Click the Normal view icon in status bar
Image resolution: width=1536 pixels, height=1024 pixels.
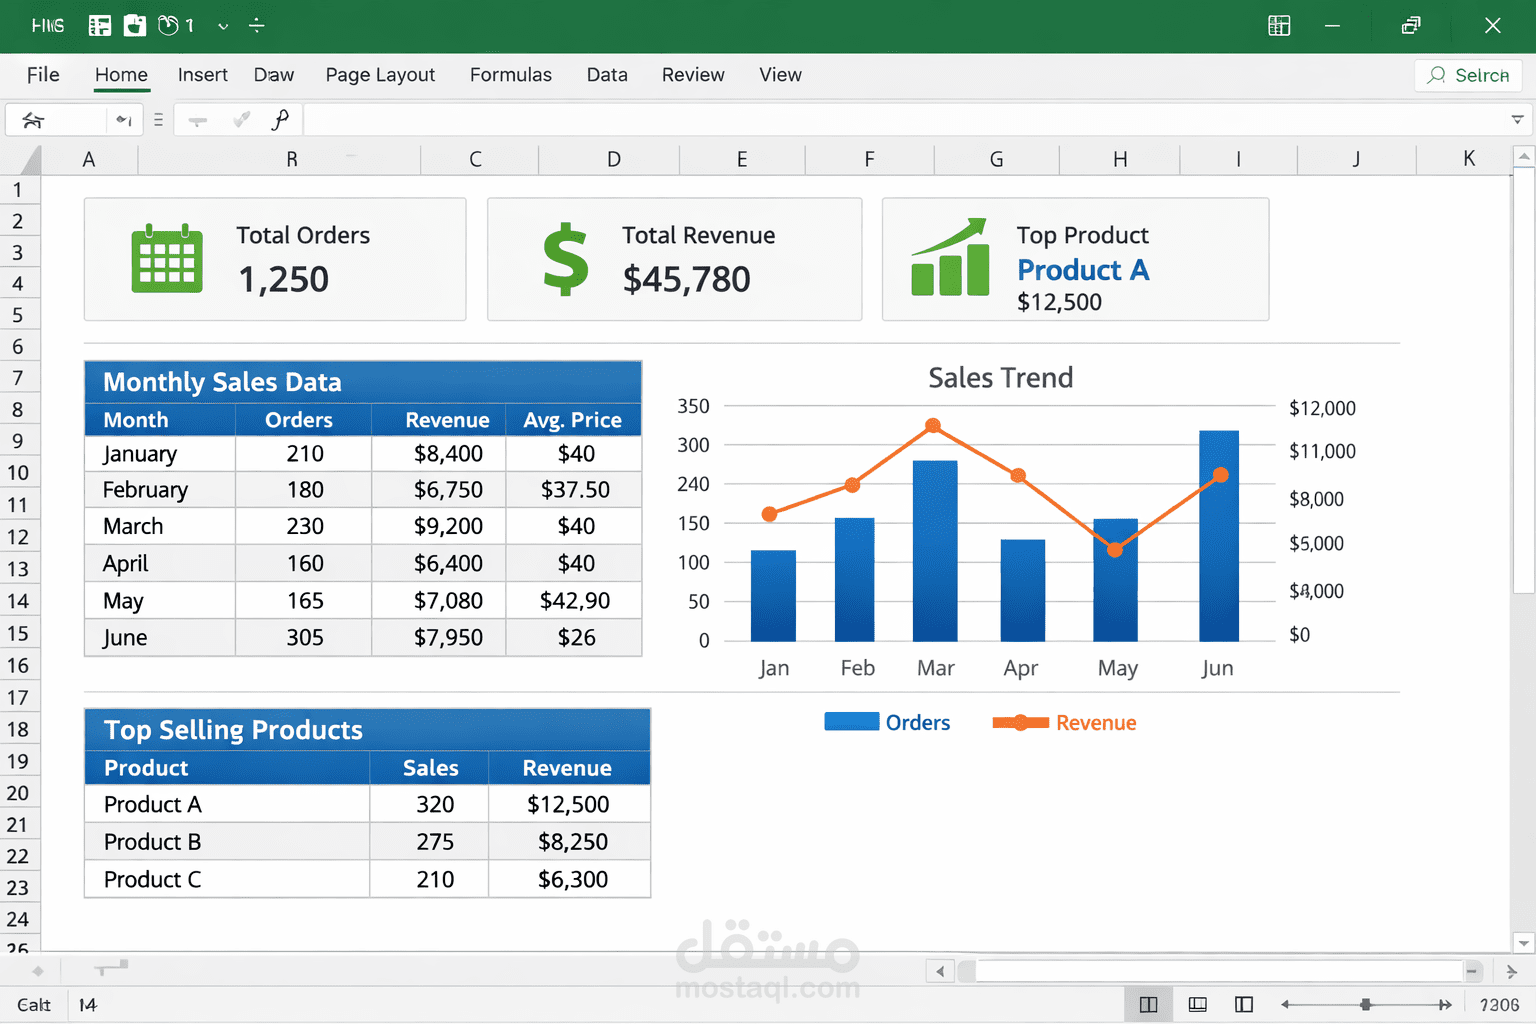pyautogui.click(x=1148, y=1005)
